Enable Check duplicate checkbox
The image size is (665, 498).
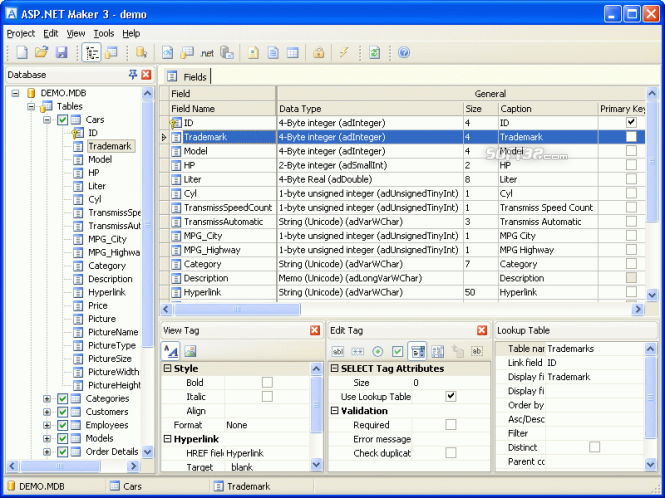451,453
